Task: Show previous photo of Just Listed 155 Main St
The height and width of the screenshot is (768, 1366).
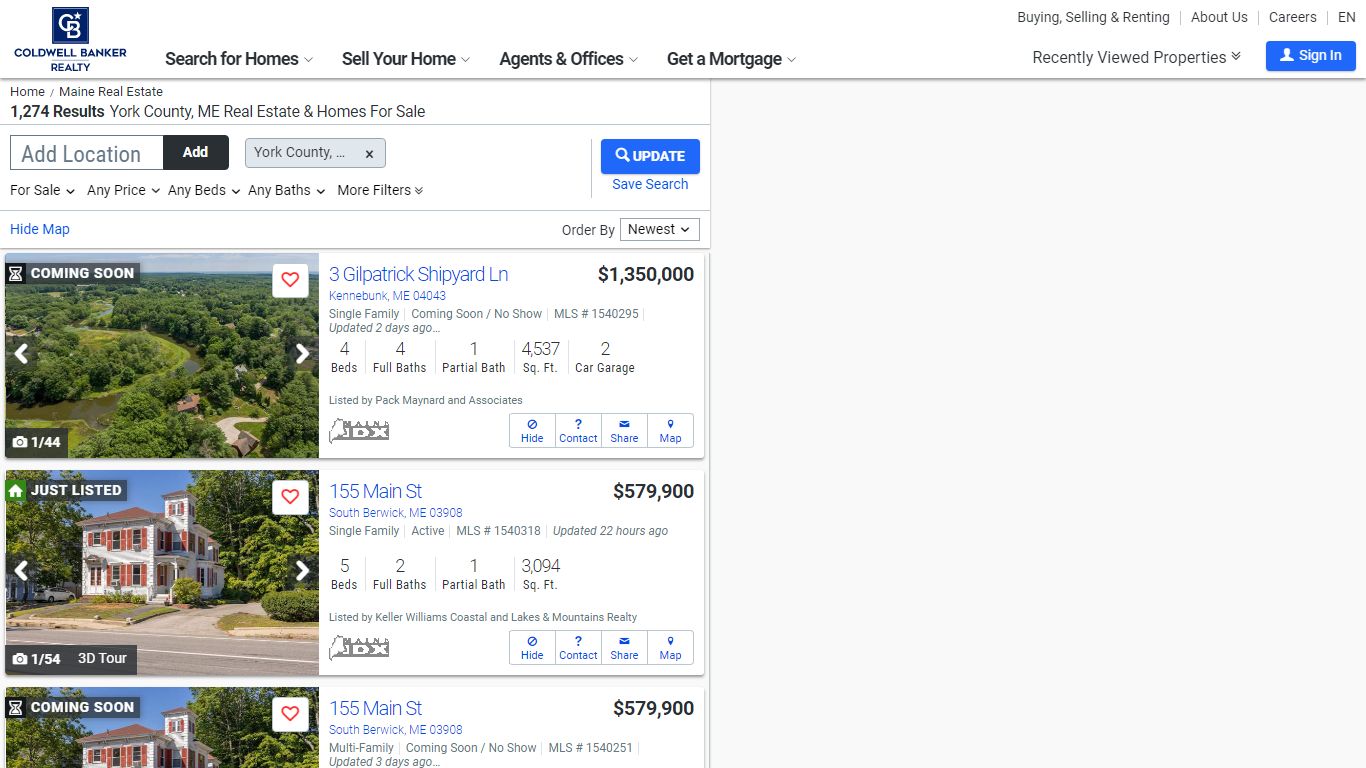Action: pos(21,570)
